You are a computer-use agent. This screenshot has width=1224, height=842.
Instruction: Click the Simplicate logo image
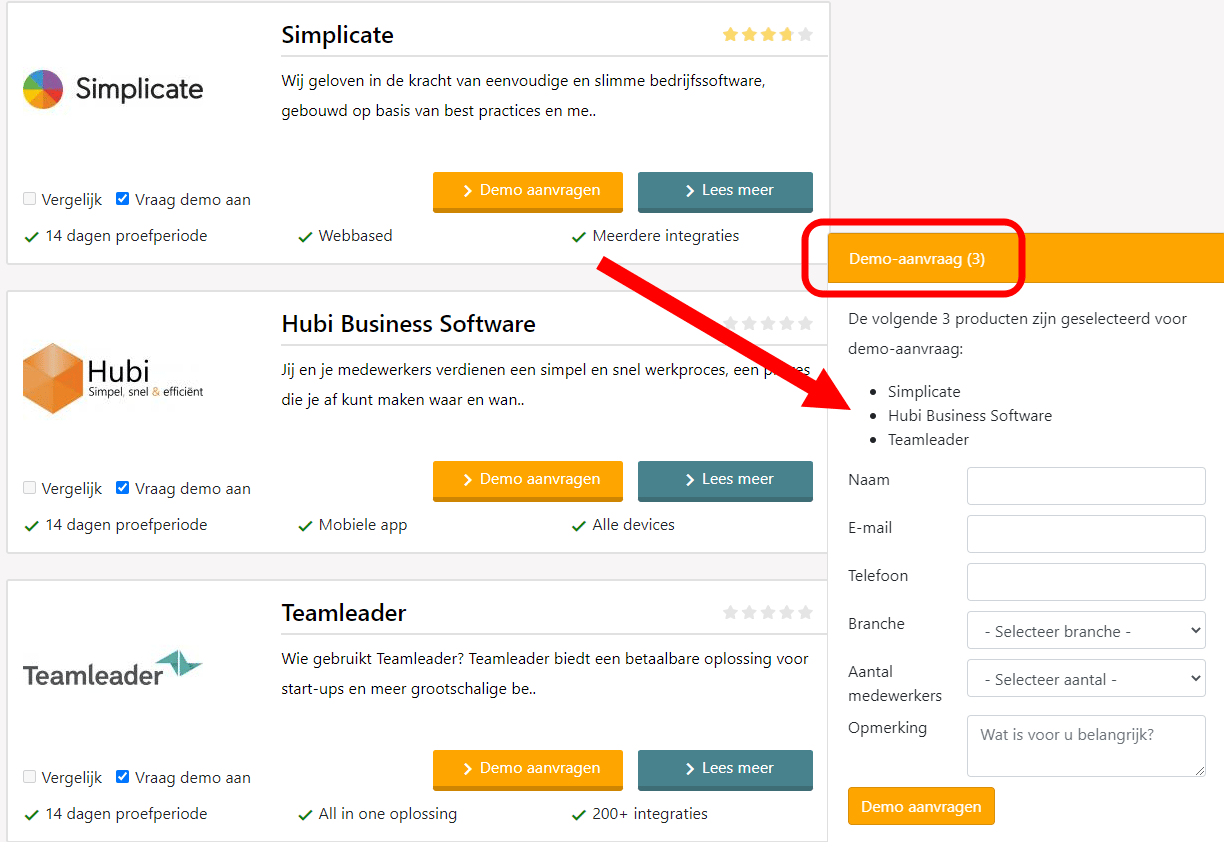click(x=113, y=89)
